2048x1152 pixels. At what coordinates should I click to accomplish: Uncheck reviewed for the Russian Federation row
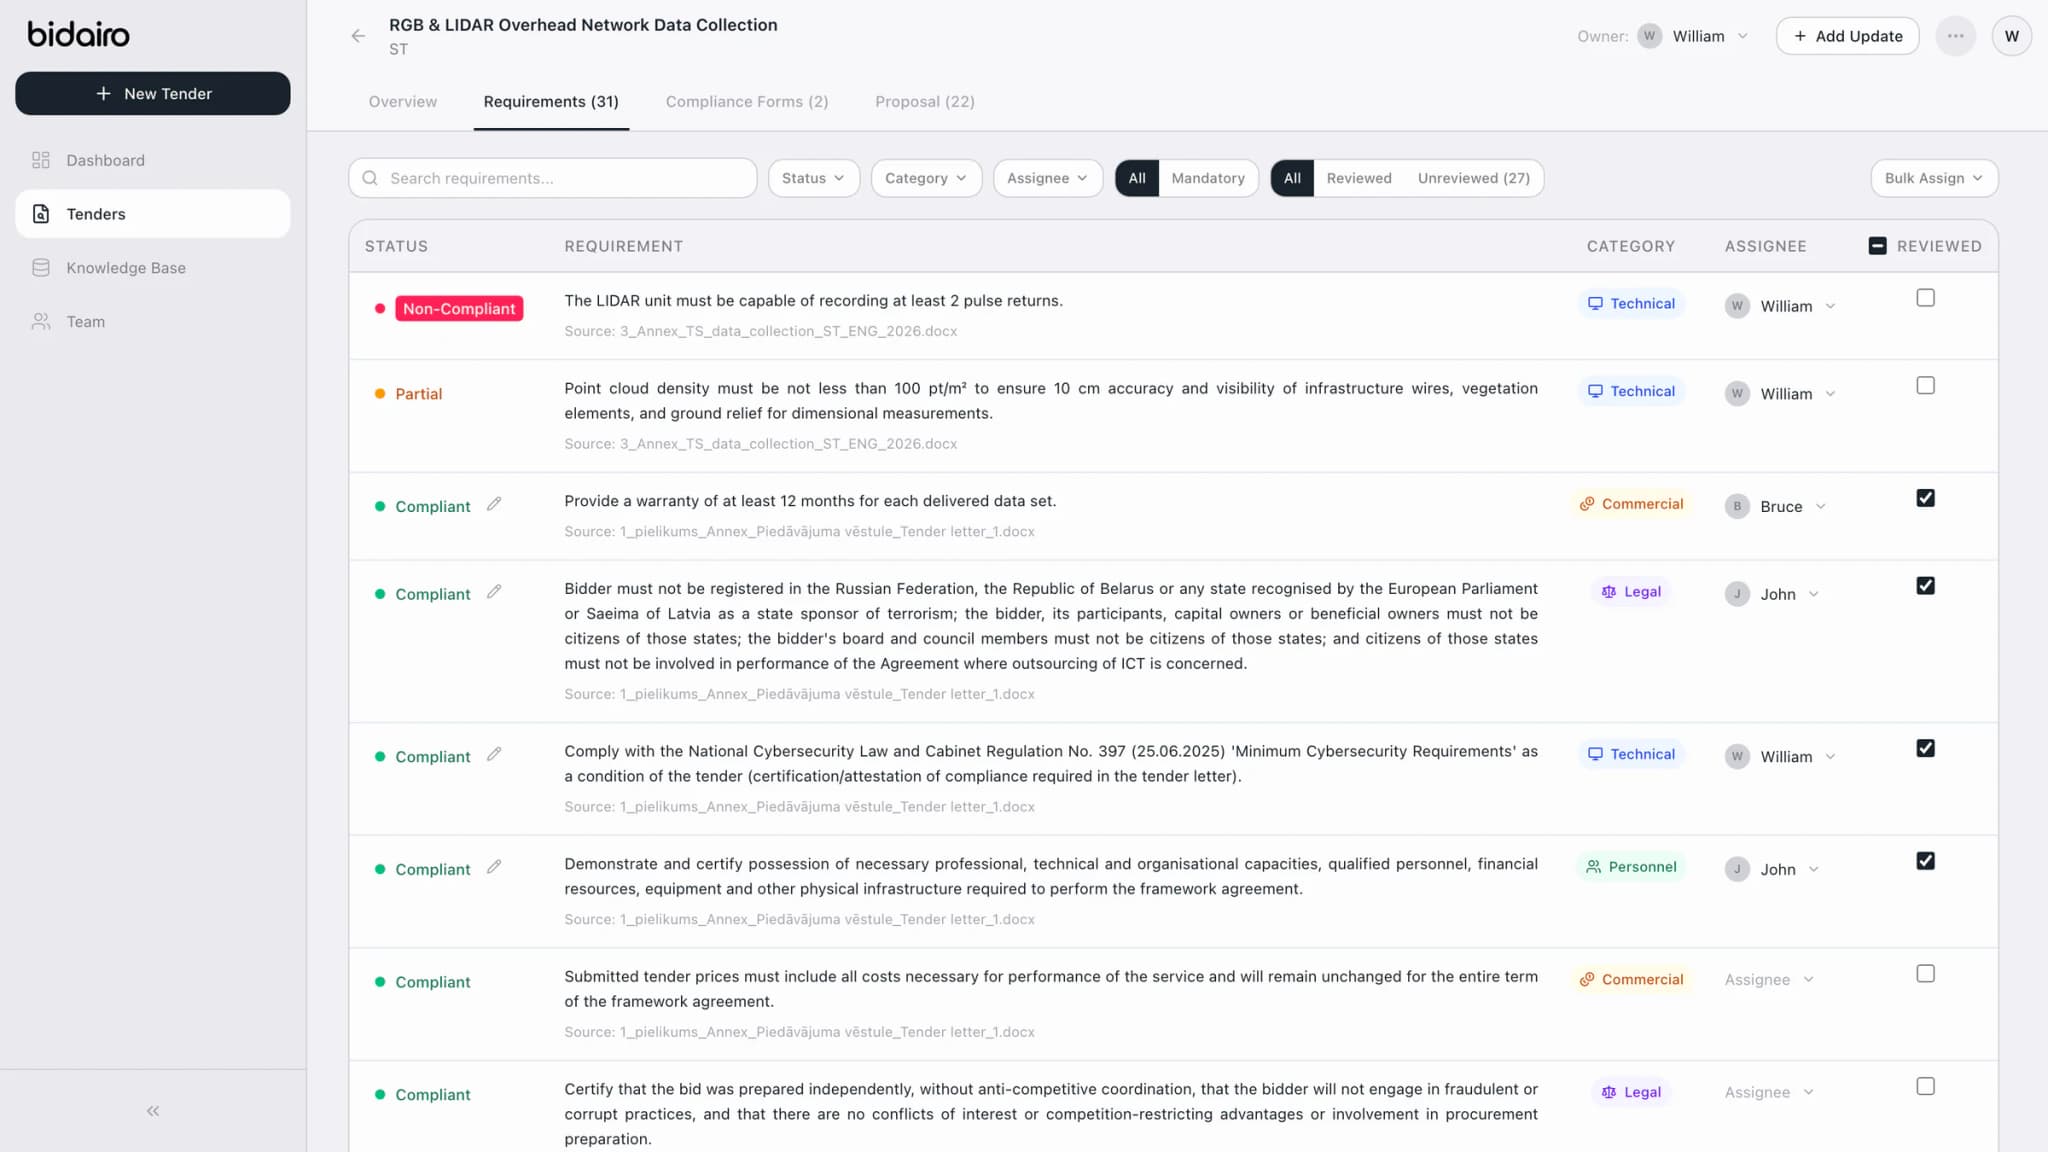(1925, 586)
